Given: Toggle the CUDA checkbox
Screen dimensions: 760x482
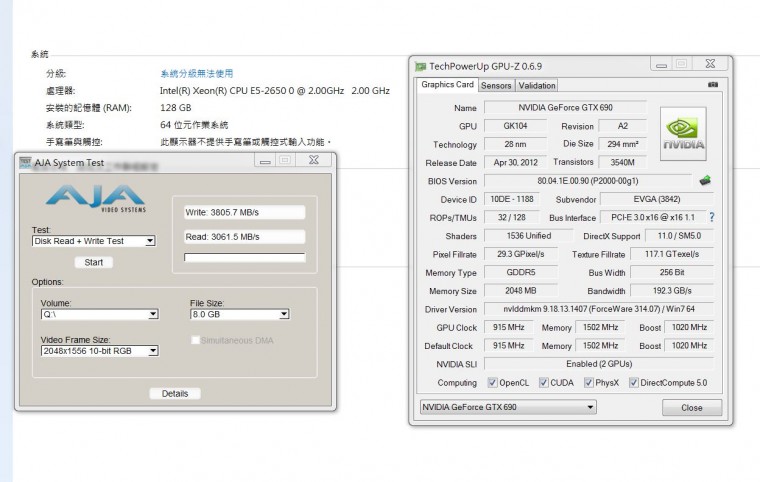Looking at the screenshot, I should tap(543, 383).
